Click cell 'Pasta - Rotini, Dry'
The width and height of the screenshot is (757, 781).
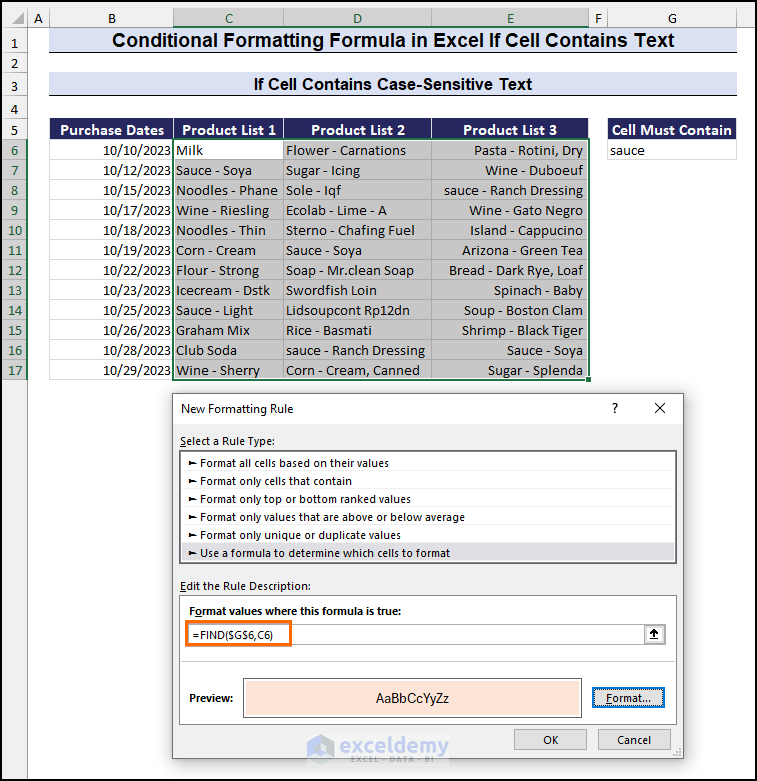[510, 150]
